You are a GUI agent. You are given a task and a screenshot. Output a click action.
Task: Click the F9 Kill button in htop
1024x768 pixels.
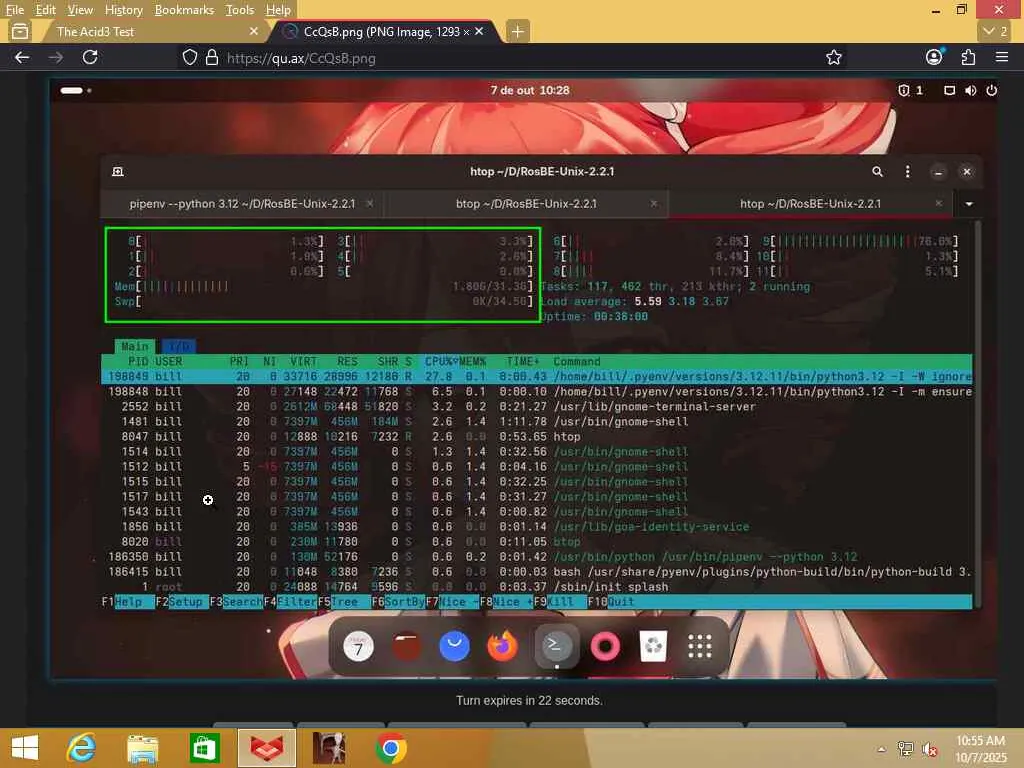point(560,601)
